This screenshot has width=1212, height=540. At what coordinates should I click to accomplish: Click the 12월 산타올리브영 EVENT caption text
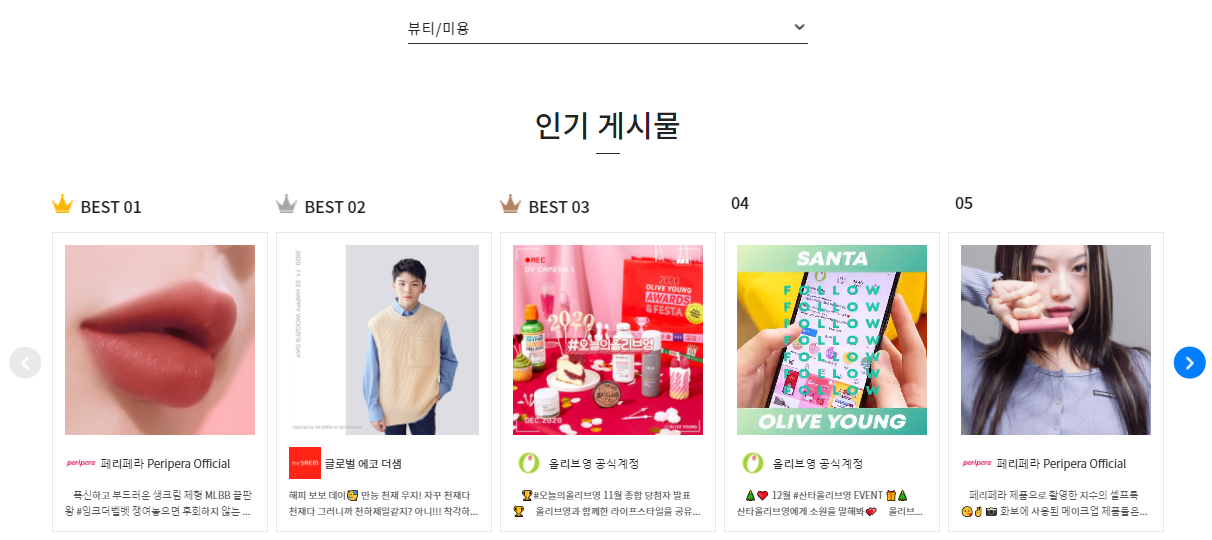click(x=827, y=495)
